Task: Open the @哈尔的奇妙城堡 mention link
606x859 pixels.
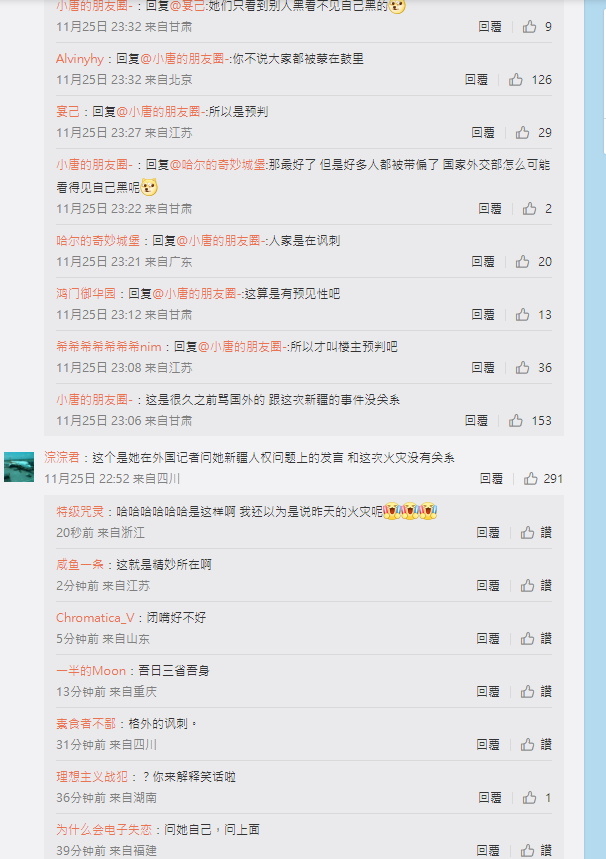Action: click(218, 165)
